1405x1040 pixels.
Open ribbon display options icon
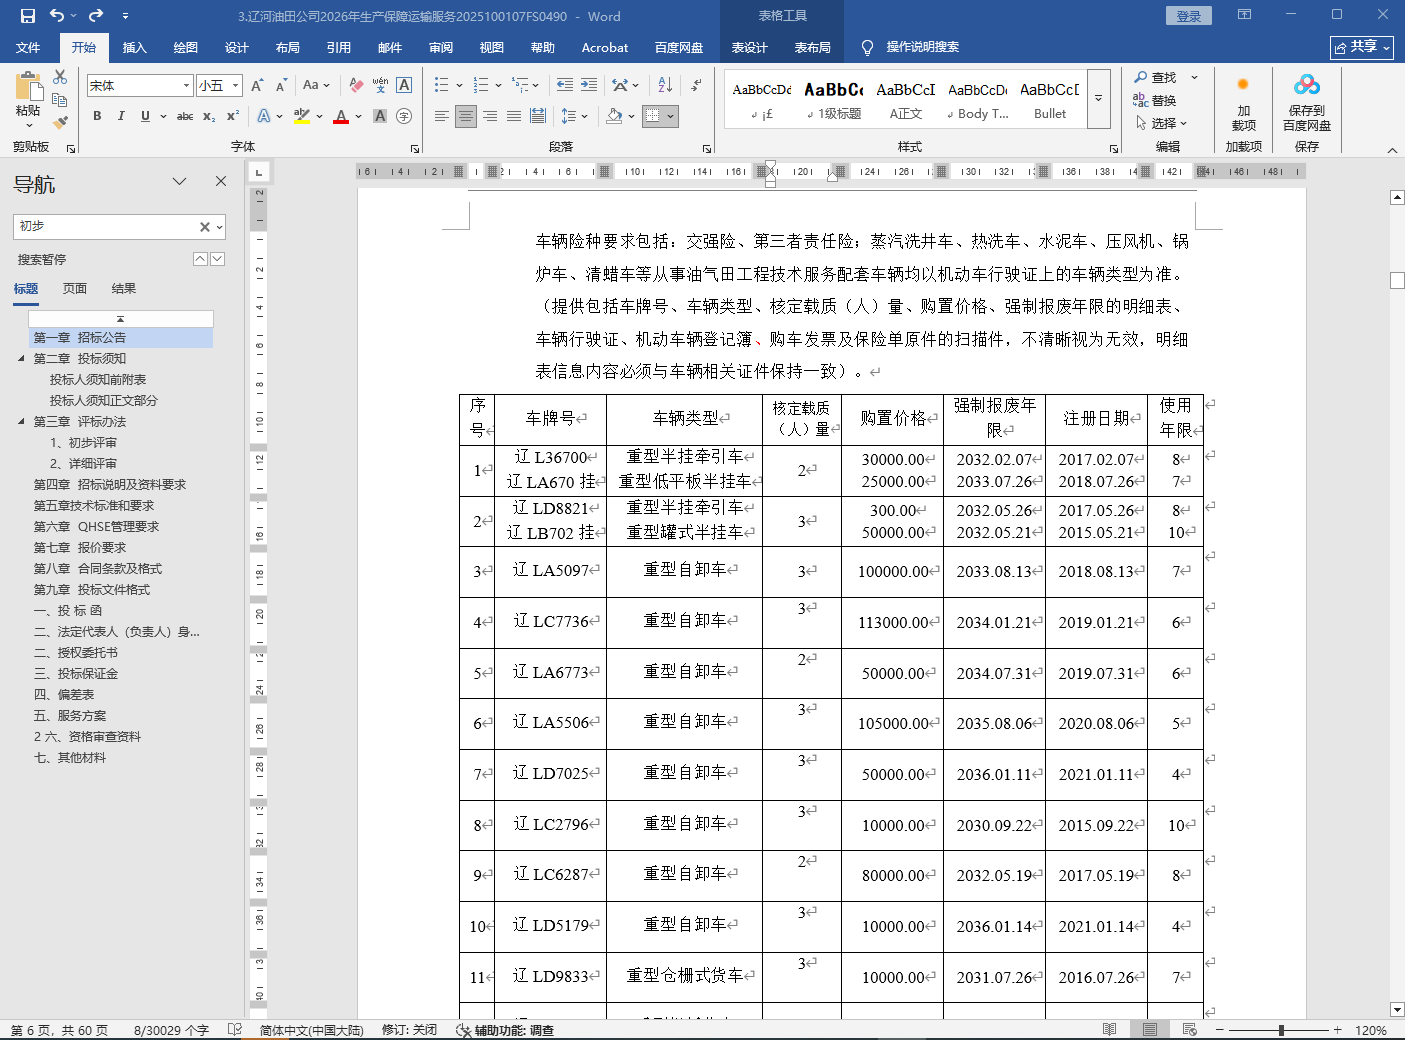(1244, 15)
